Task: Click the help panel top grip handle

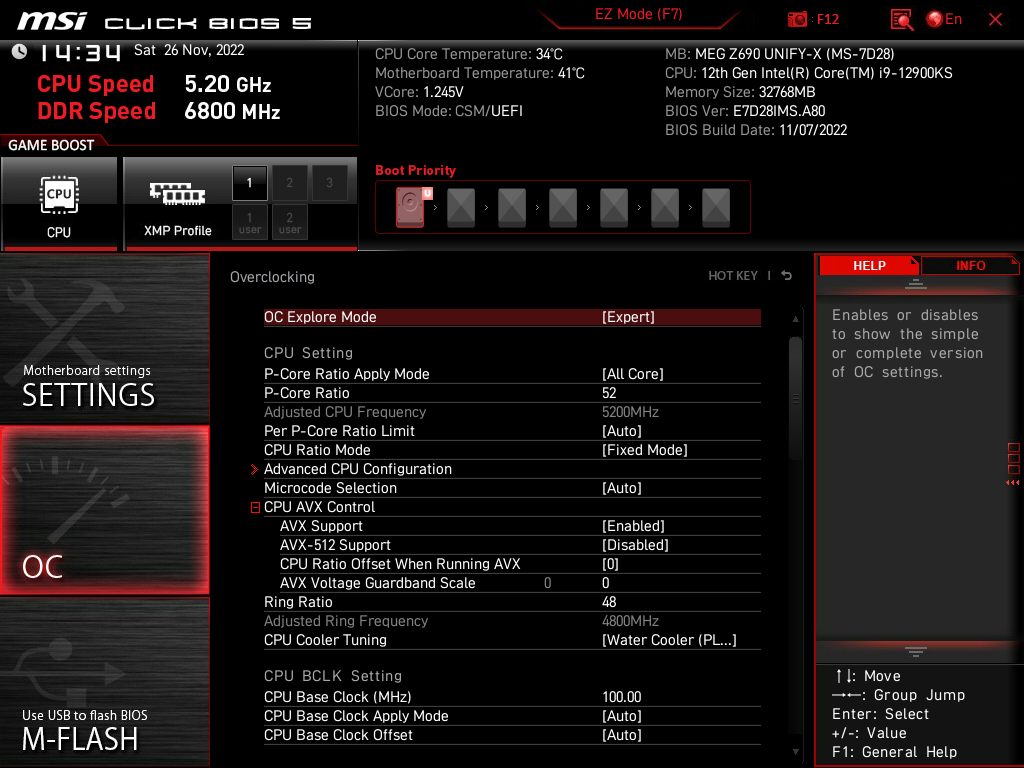Action: pyautogui.click(x=916, y=283)
